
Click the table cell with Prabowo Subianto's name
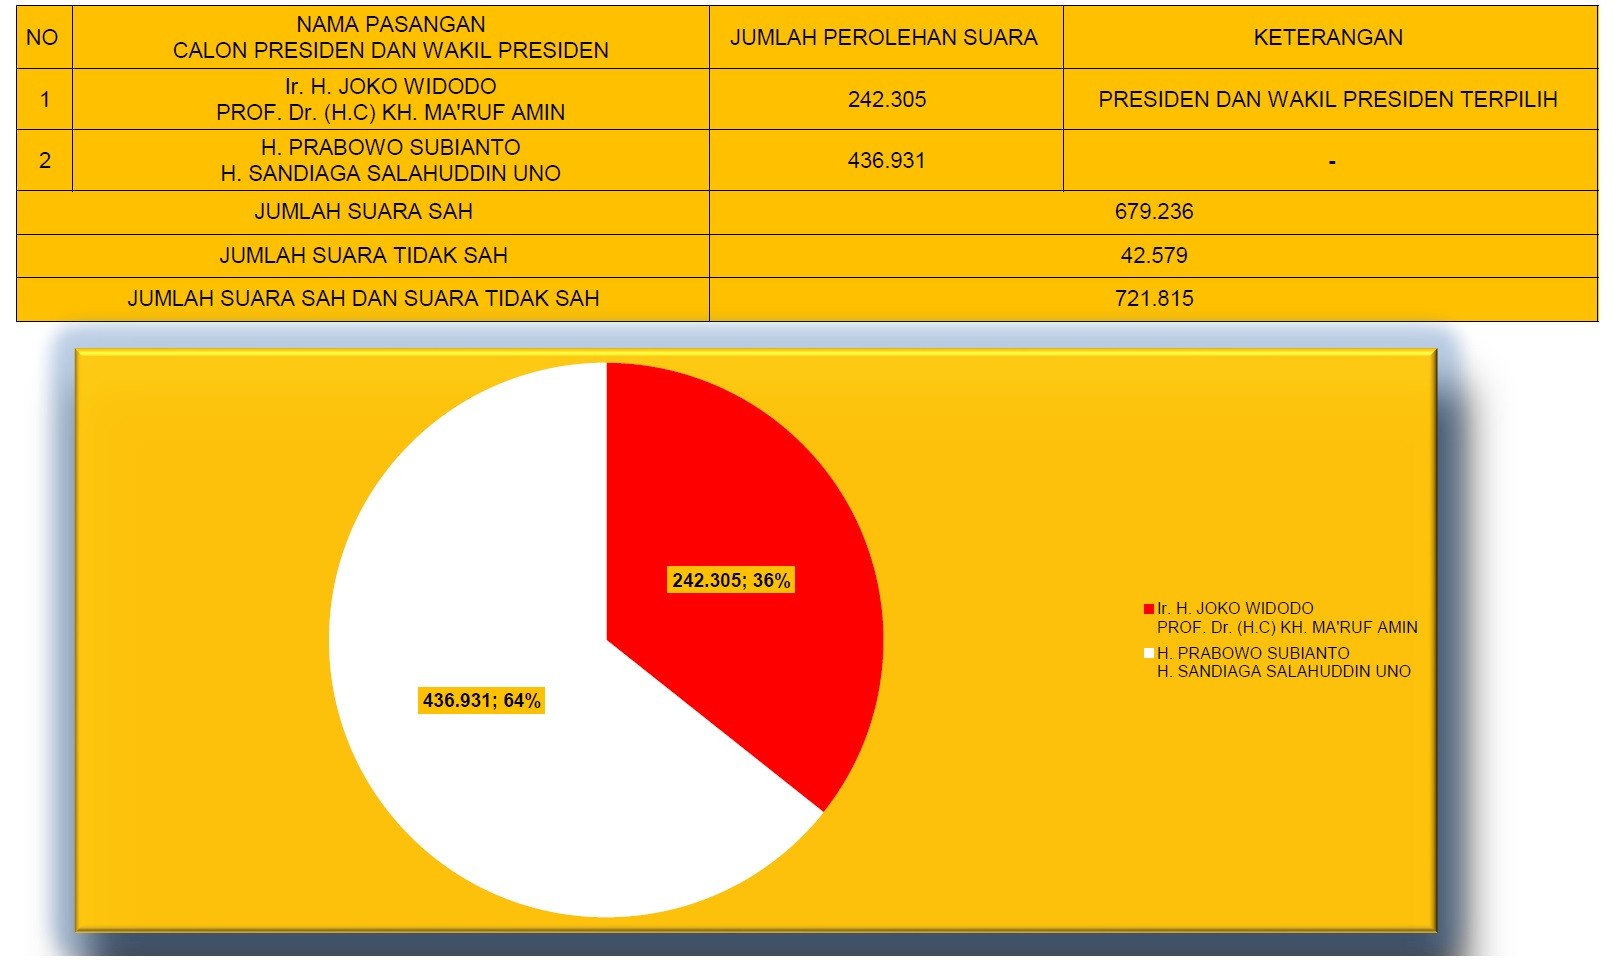tap(390, 160)
